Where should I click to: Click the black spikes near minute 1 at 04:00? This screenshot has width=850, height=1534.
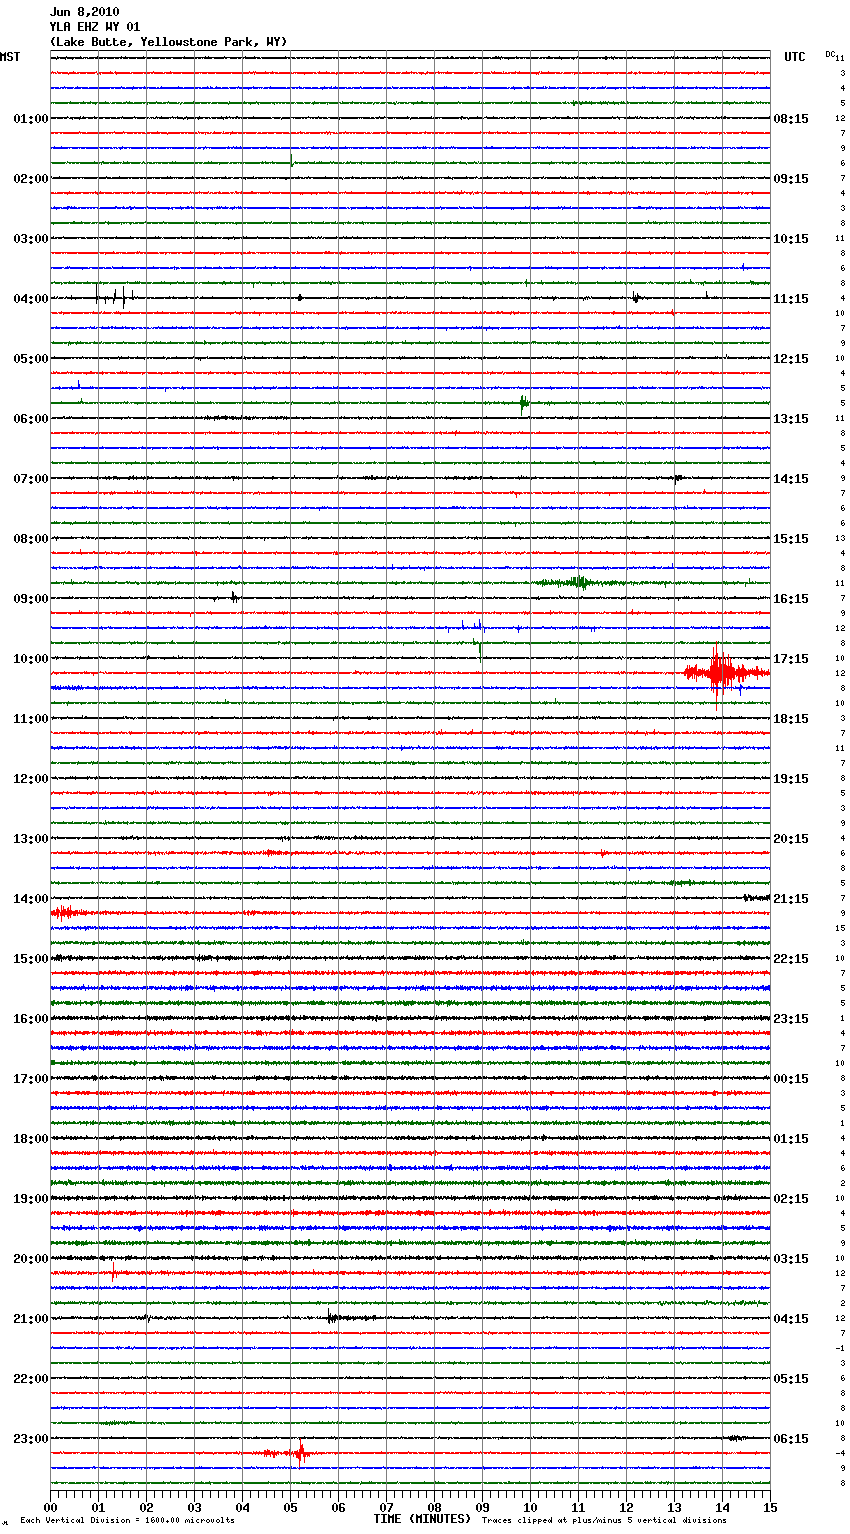(115, 296)
